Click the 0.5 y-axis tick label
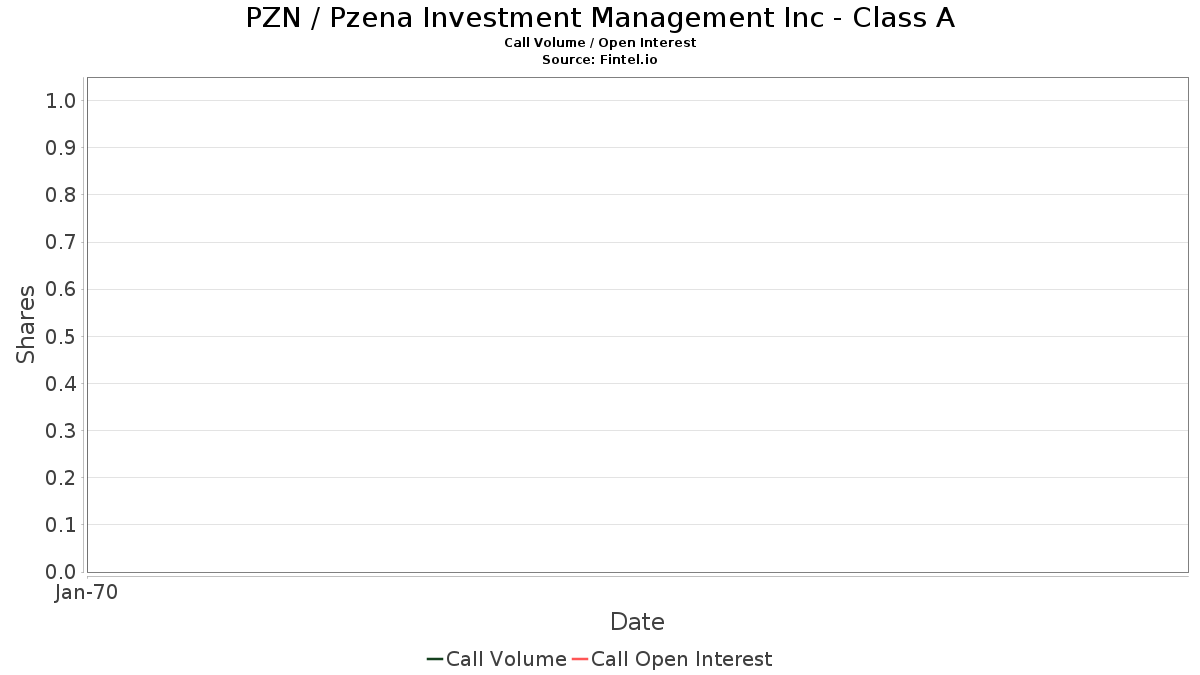 coord(61,336)
